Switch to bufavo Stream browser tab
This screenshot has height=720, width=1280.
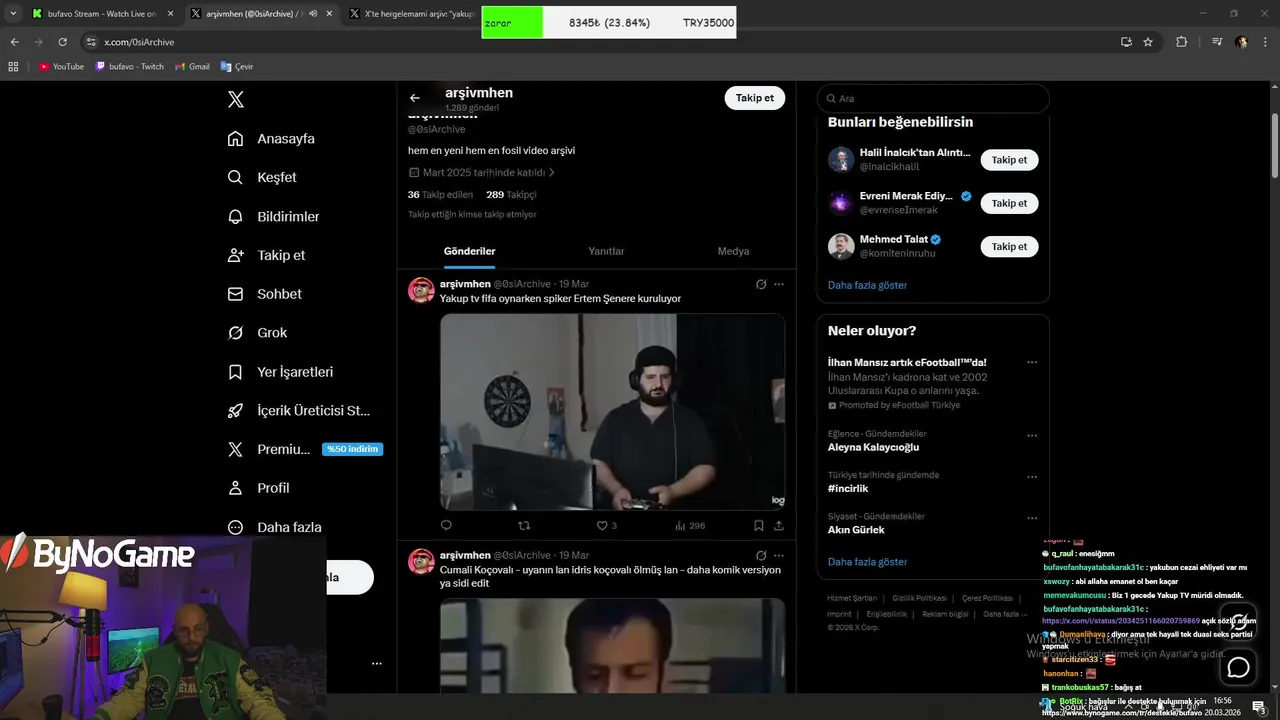click(x=102, y=14)
